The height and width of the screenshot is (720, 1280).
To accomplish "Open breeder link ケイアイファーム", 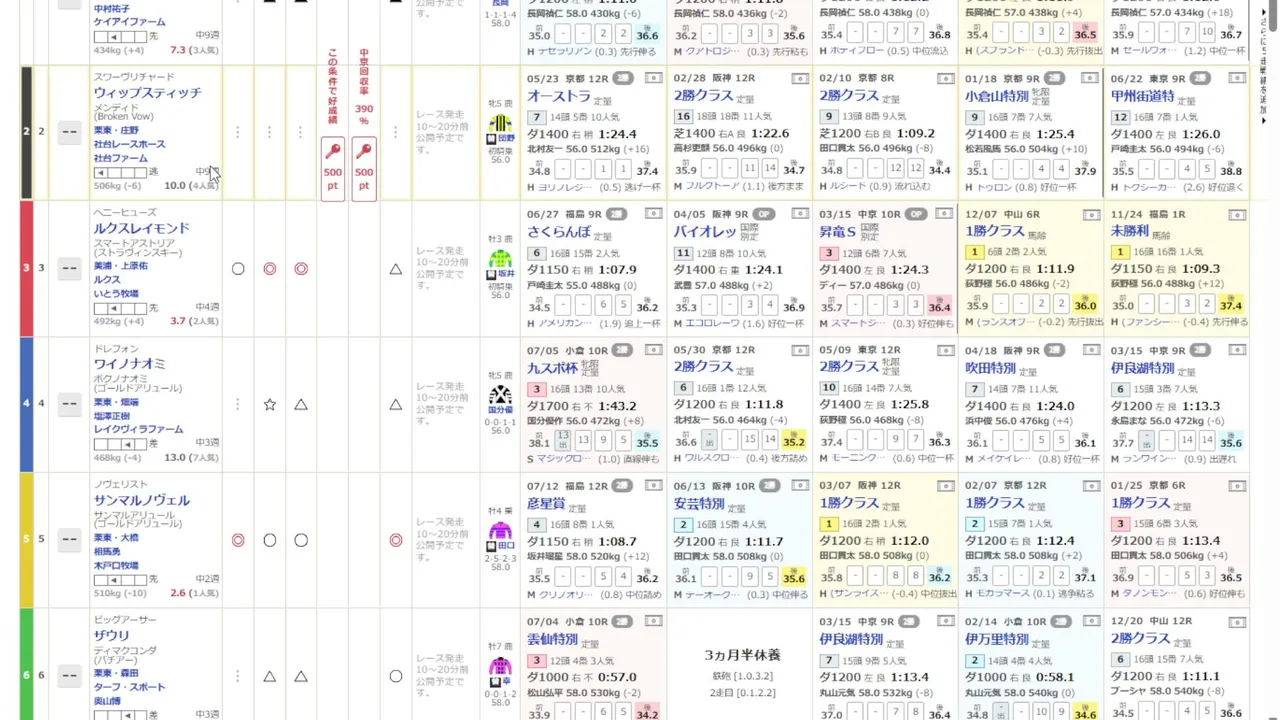I will [x=130, y=22].
